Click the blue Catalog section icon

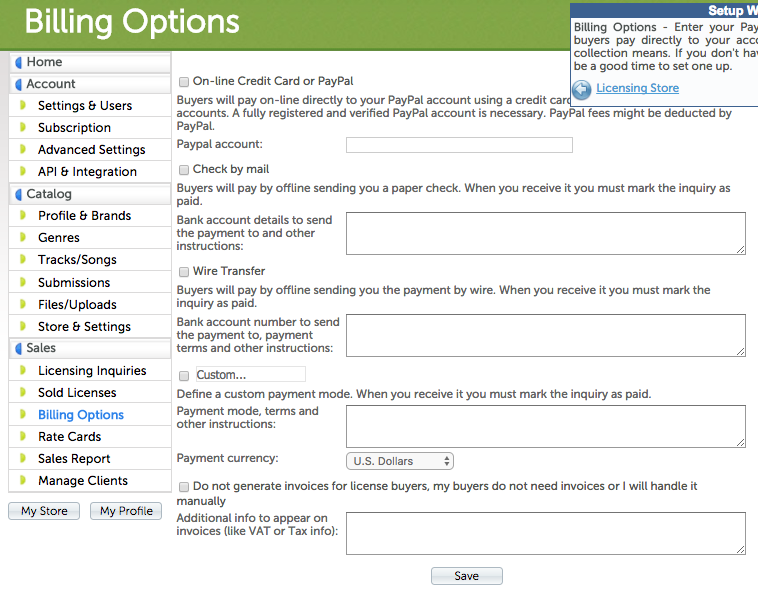18,194
